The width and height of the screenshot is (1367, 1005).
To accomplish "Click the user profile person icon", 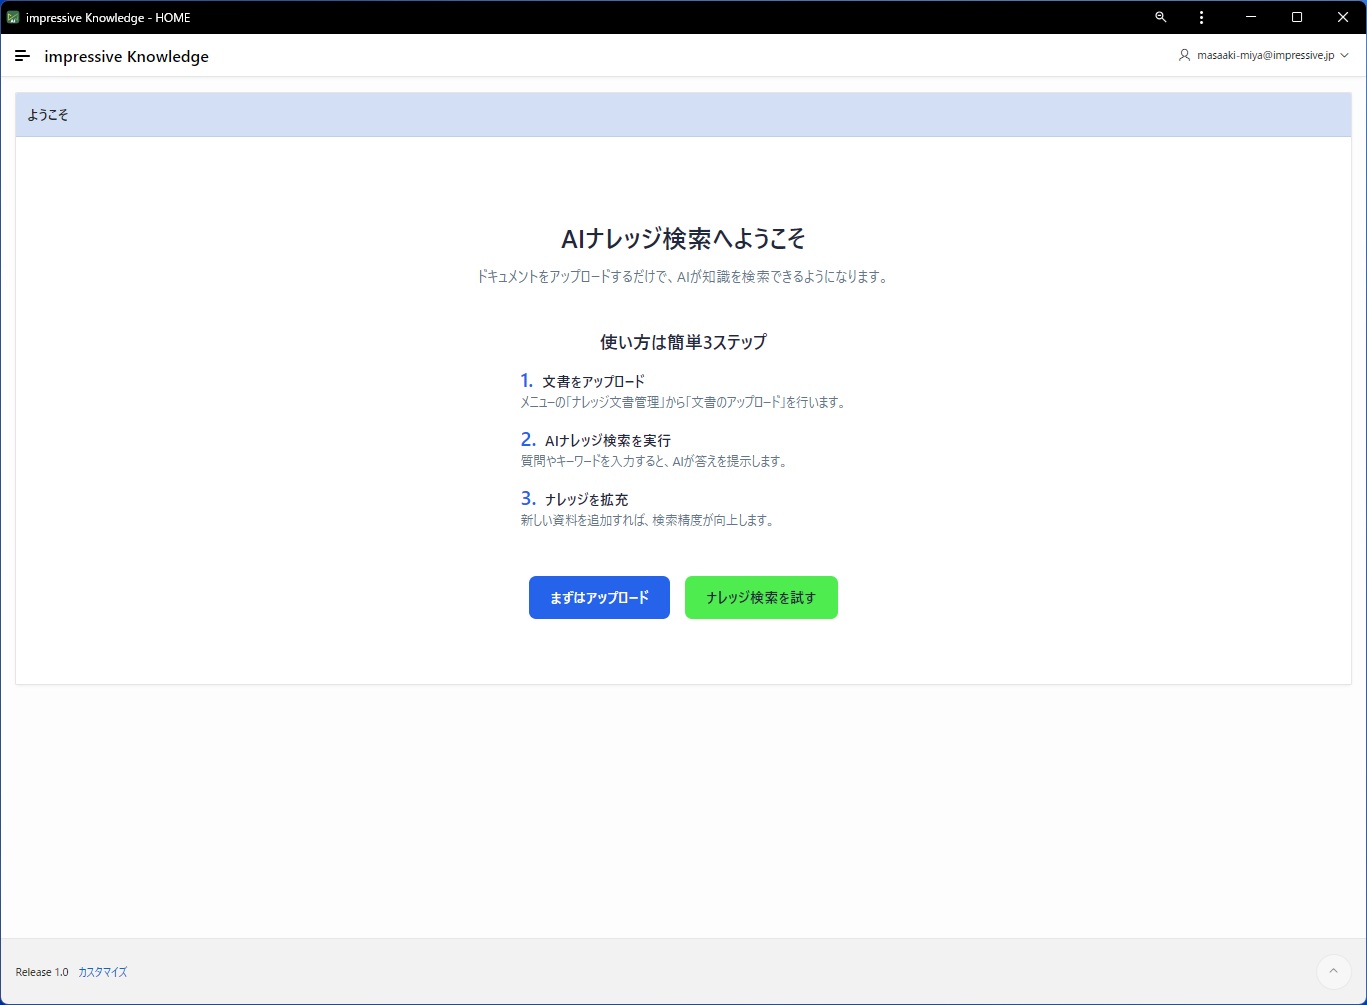I will click(x=1183, y=55).
